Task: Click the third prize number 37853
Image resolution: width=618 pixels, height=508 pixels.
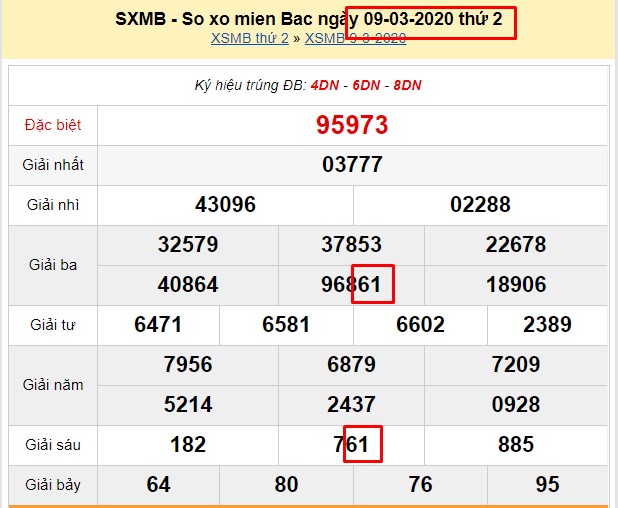Action: (x=351, y=245)
